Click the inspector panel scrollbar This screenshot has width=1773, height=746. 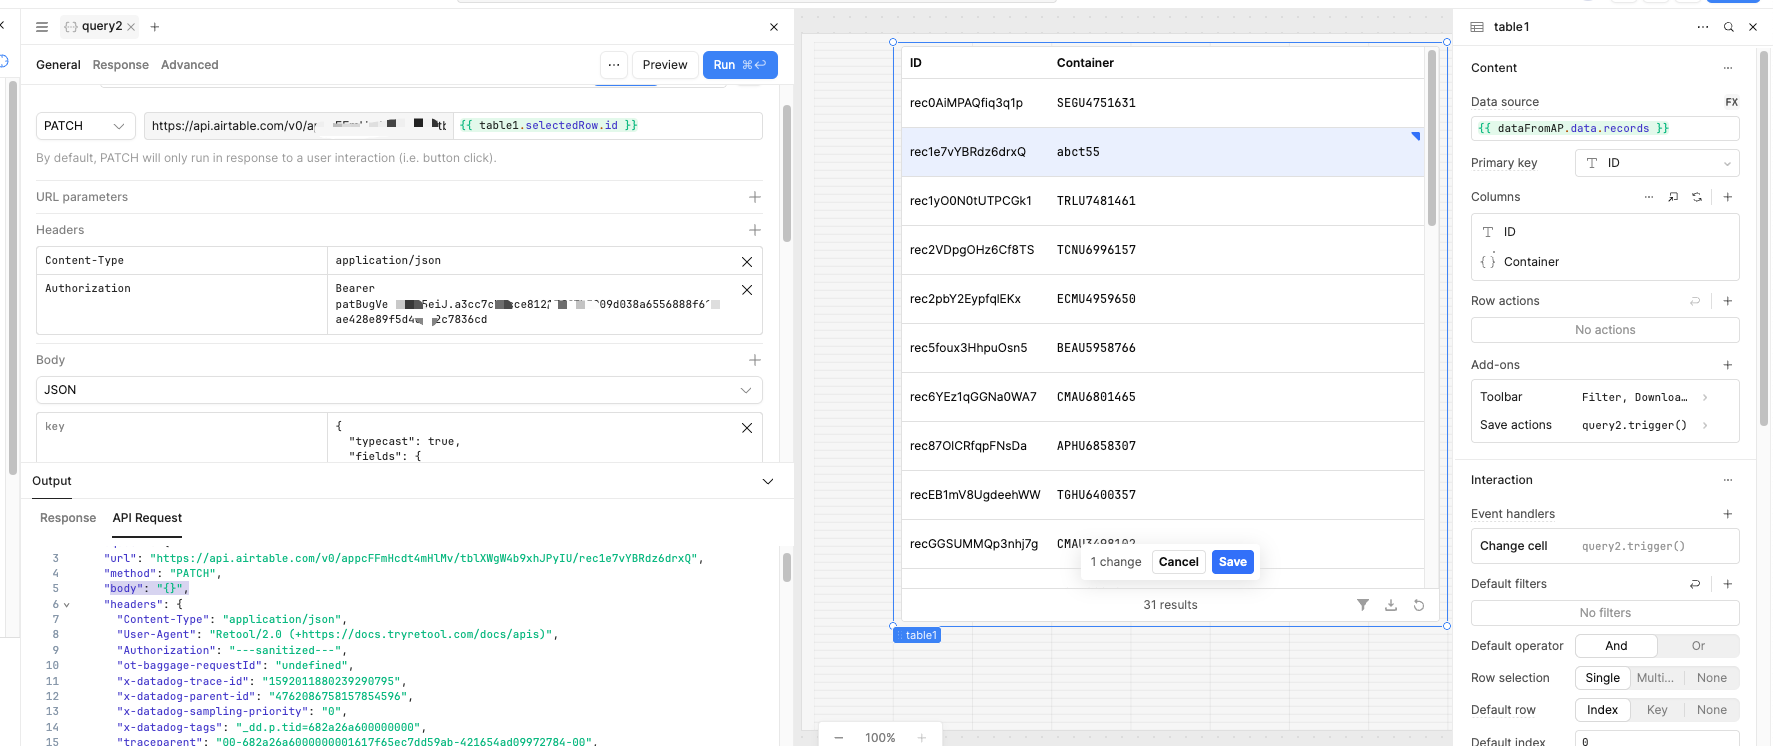(x=1764, y=240)
